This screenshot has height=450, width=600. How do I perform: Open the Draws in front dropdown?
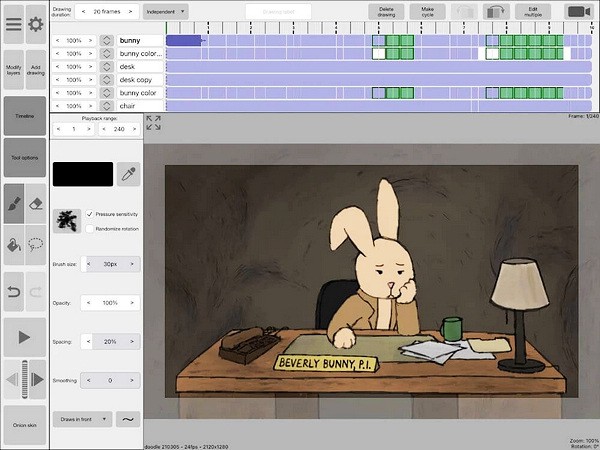point(83,419)
